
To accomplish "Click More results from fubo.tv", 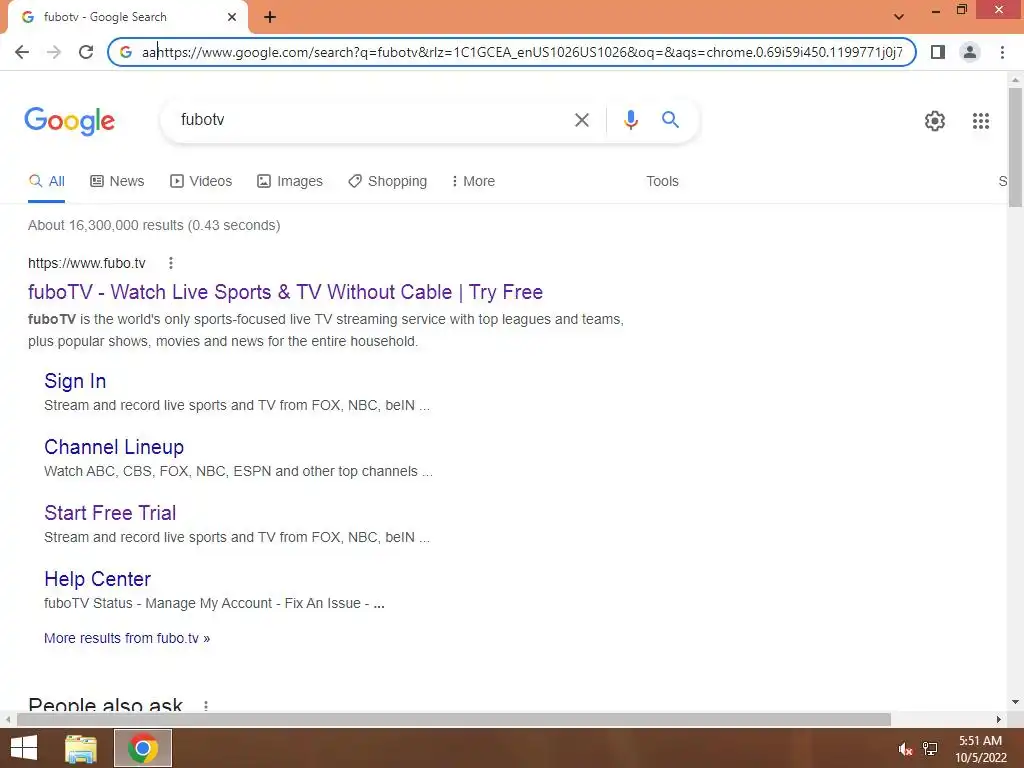I will [x=127, y=638].
